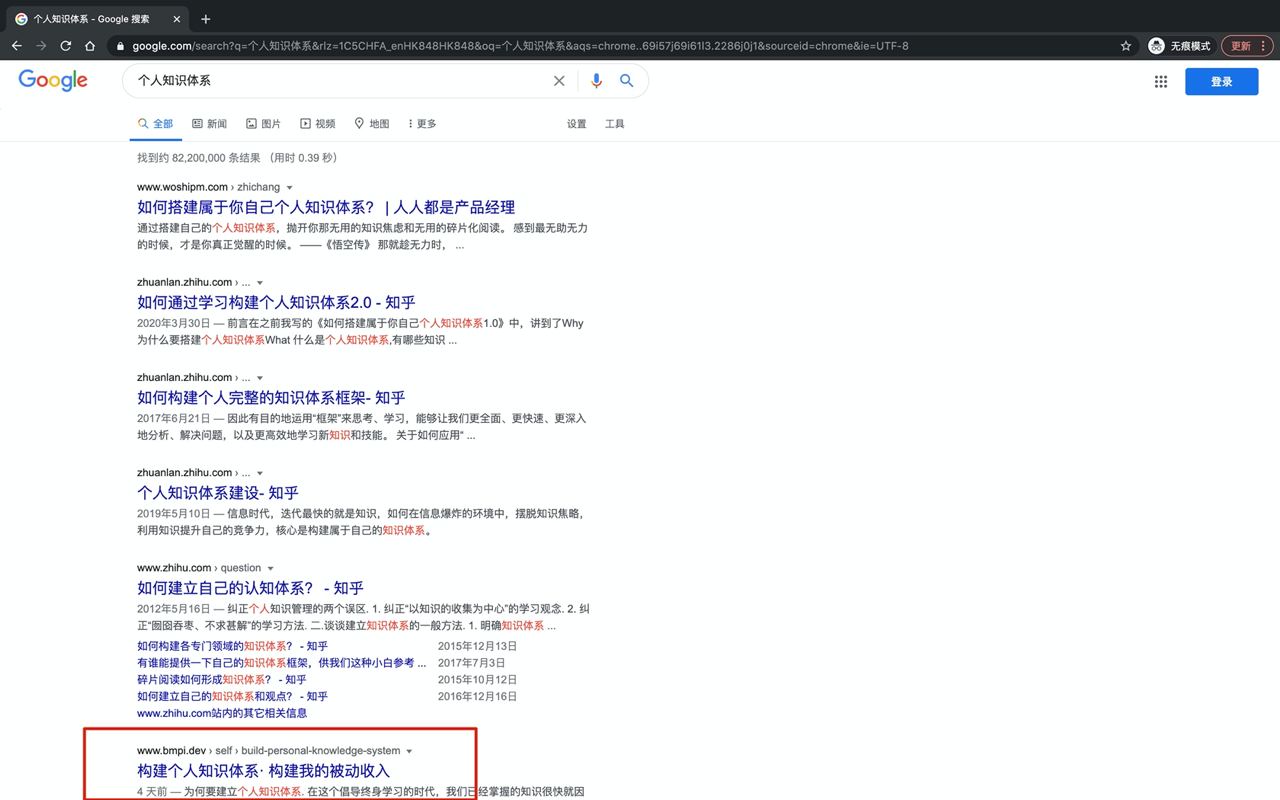This screenshot has height=800, width=1280.
Task: Click the magnifying glass search icon
Action: tap(627, 81)
